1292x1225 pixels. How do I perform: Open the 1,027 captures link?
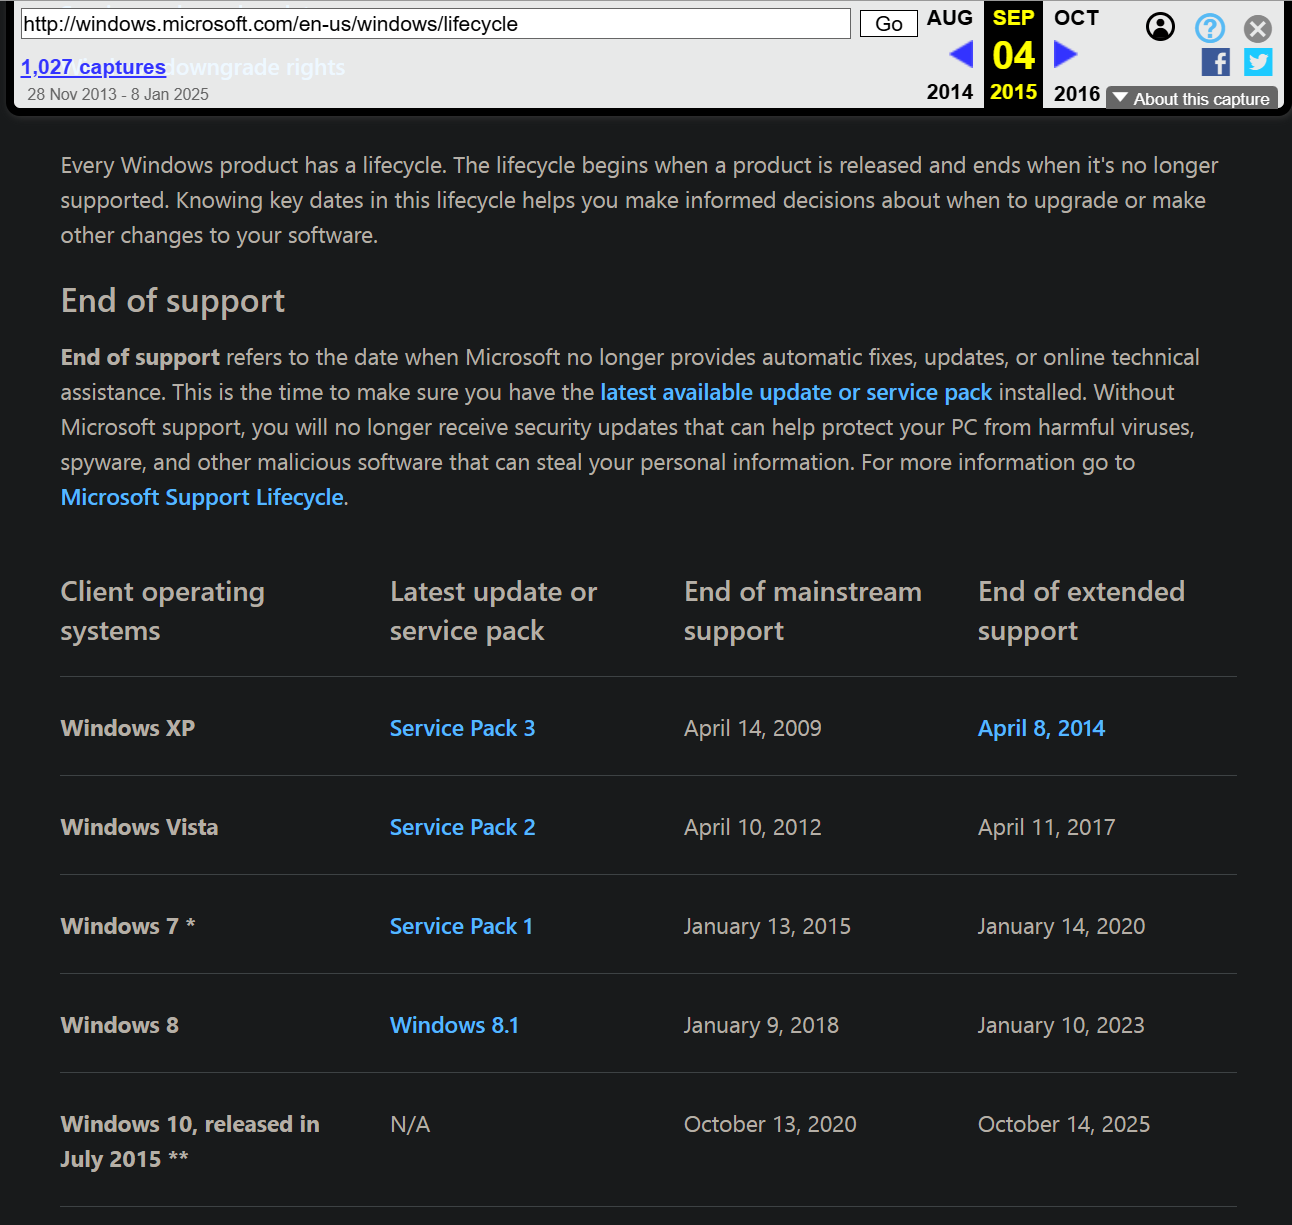point(93,67)
